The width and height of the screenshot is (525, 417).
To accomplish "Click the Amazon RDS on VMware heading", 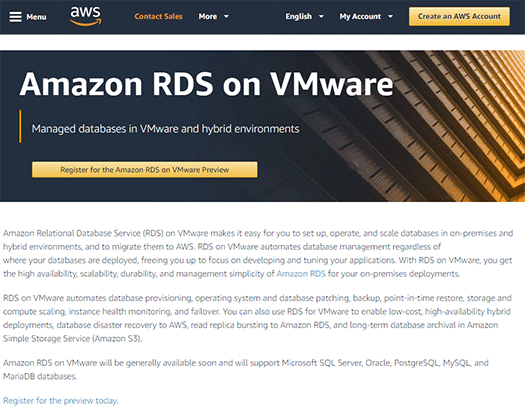I will click(206, 84).
